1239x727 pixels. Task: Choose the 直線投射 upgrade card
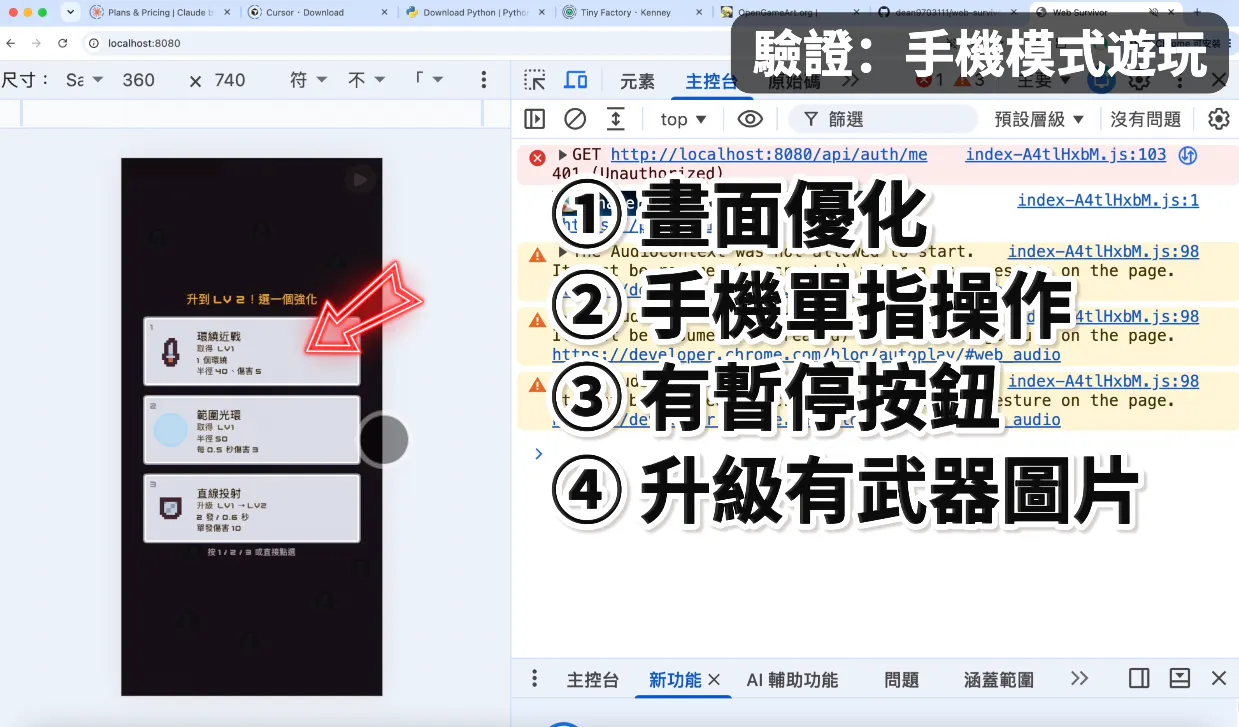(x=252, y=508)
